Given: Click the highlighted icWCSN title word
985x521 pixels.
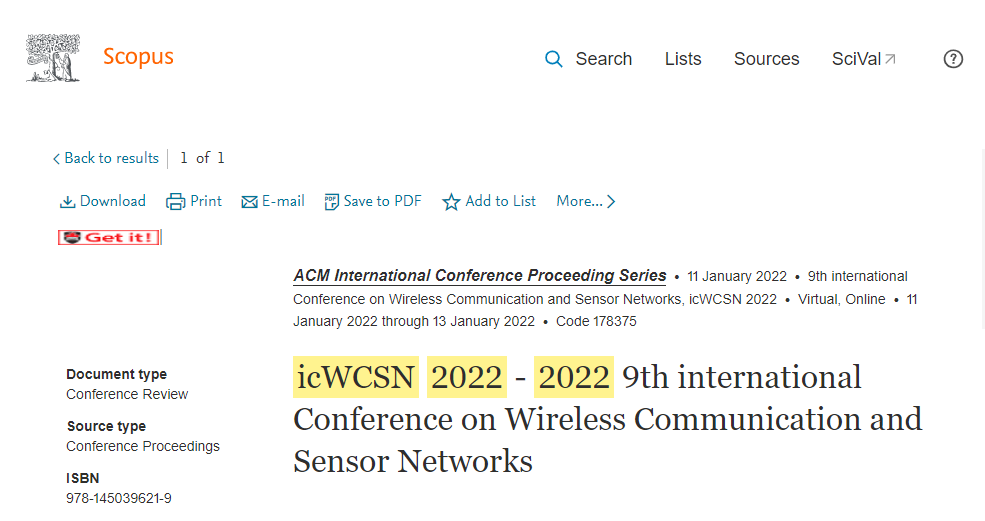Looking at the screenshot, I should pos(355,377).
